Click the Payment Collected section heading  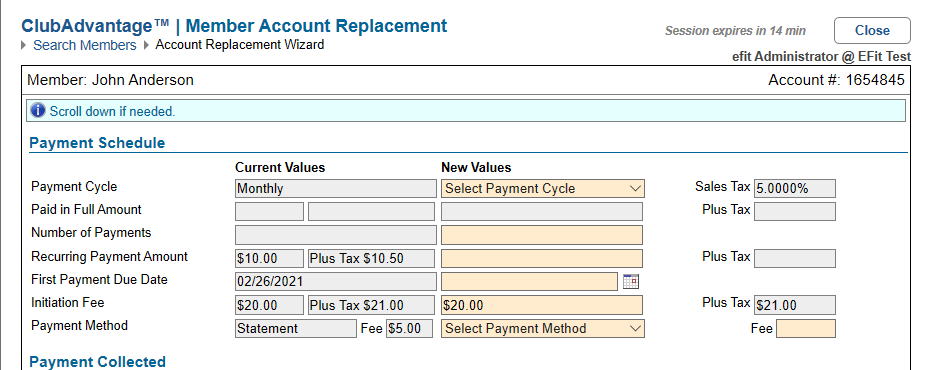tap(97, 362)
